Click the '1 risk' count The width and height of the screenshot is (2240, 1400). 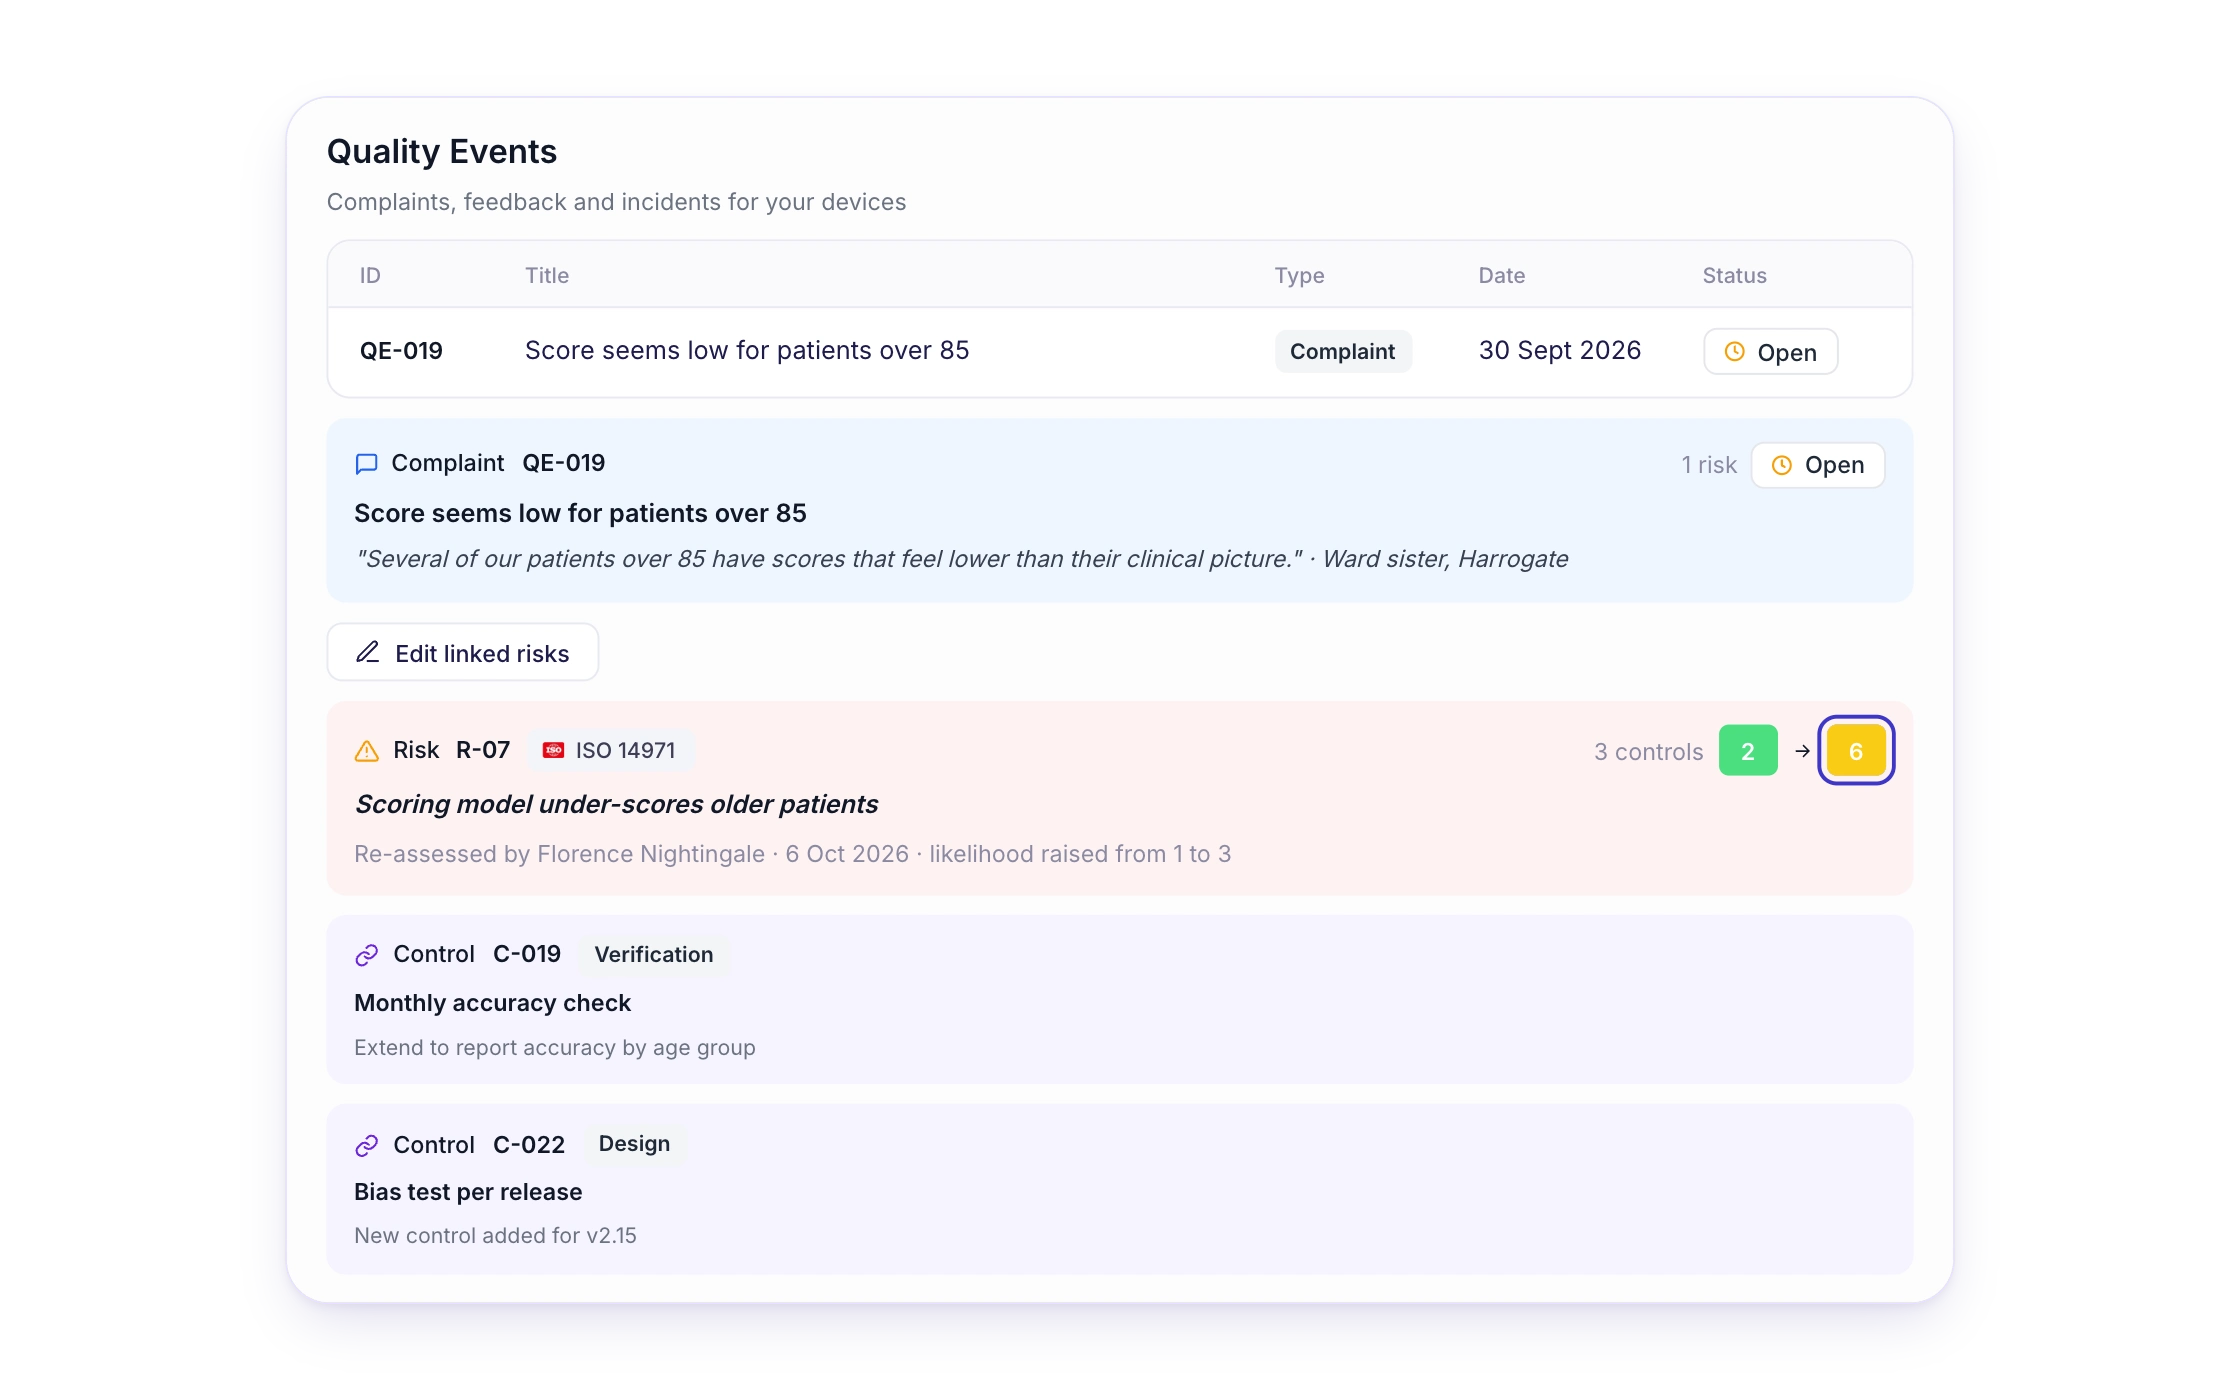pyautogui.click(x=1709, y=465)
